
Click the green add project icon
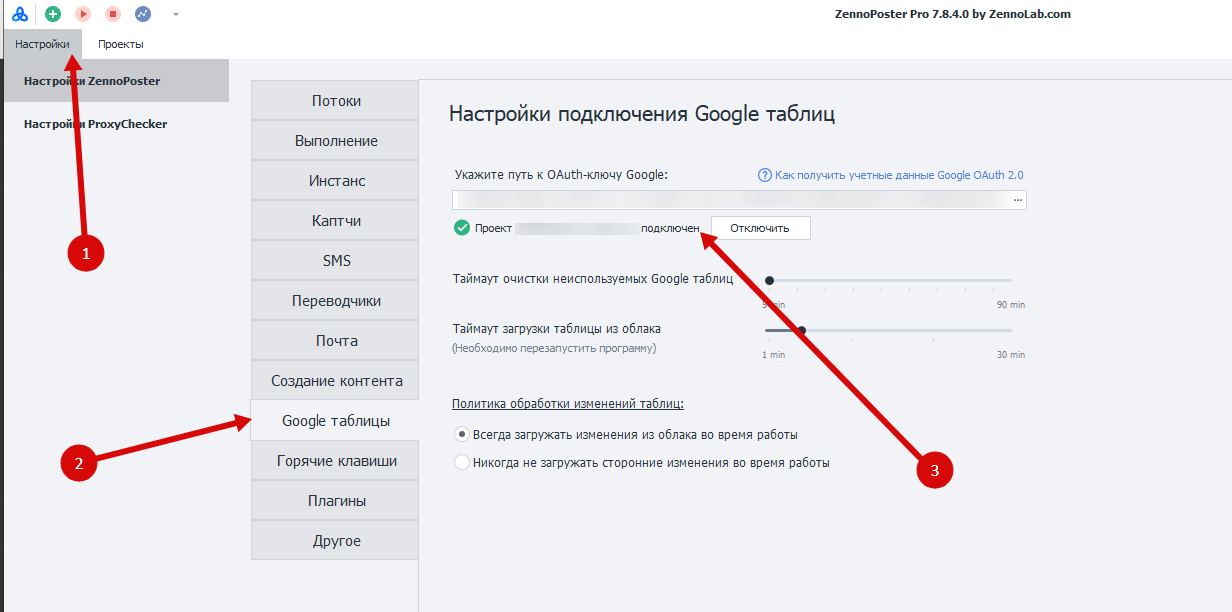tap(53, 14)
